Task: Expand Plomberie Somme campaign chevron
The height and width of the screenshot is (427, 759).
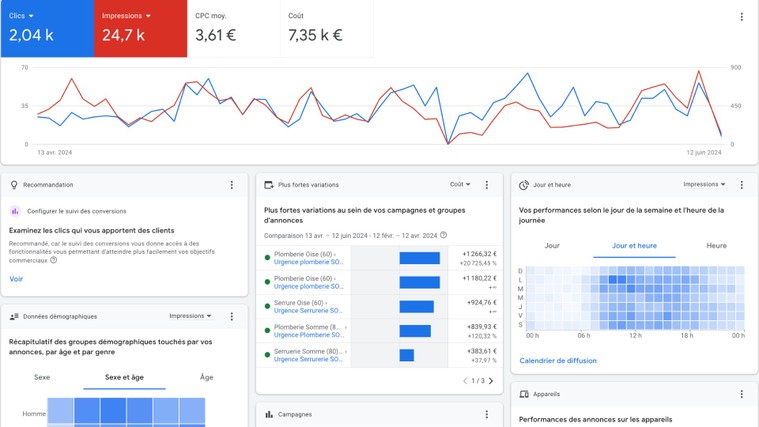Action: (346, 327)
